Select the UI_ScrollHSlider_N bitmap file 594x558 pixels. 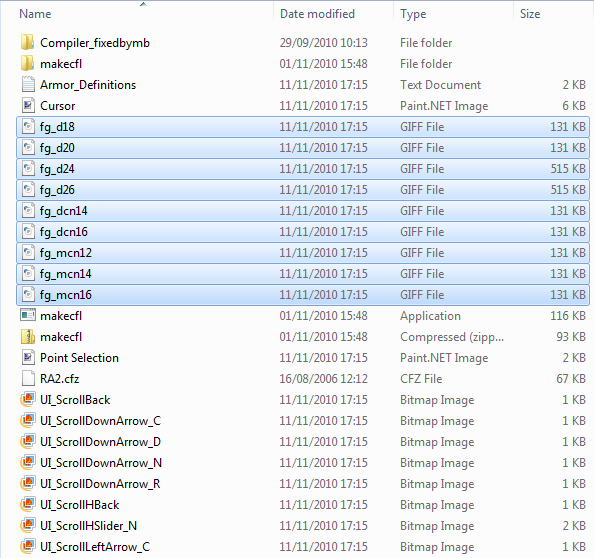(x=88, y=525)
